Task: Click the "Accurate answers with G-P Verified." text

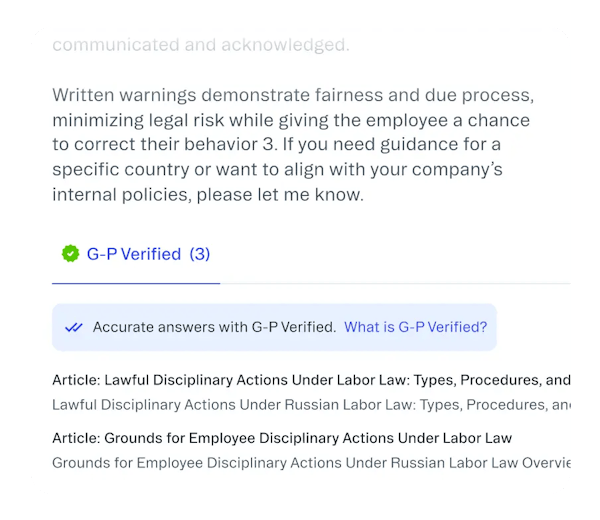Action: pos(214,327)
